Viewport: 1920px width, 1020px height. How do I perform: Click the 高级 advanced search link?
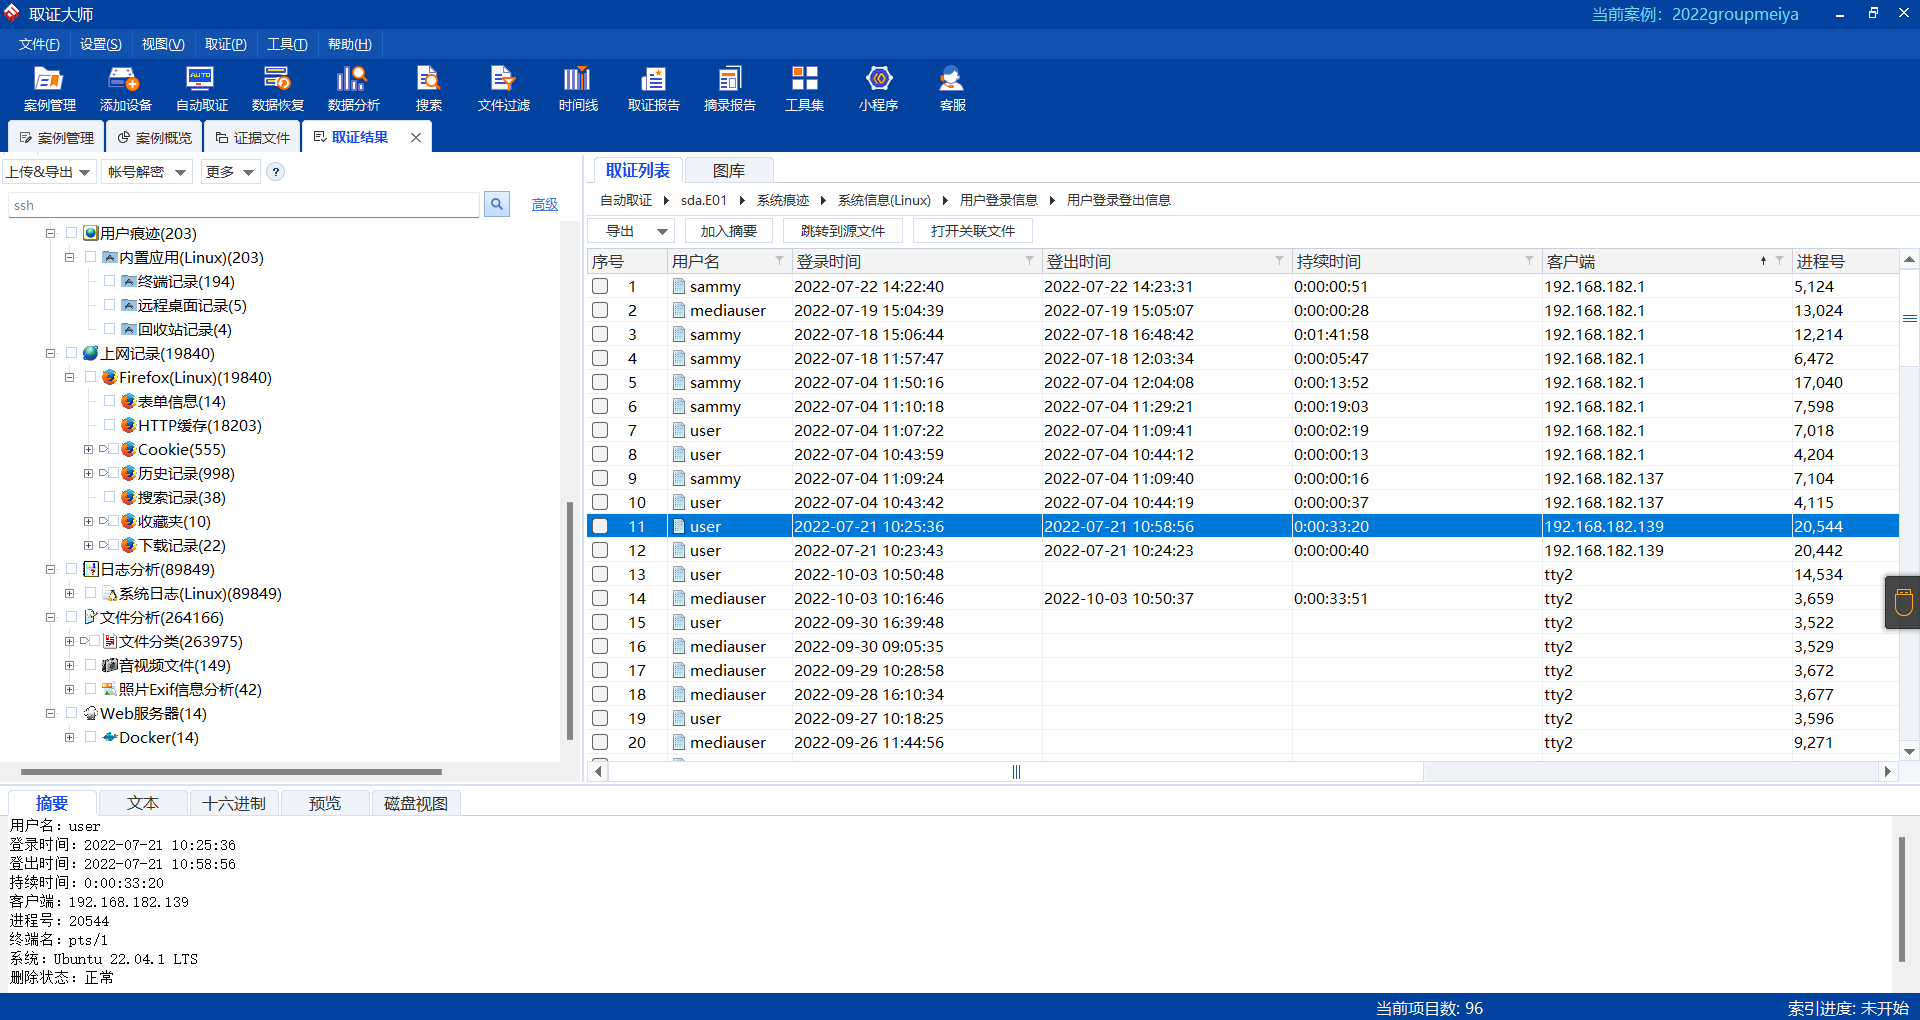(x=545, y=204)
